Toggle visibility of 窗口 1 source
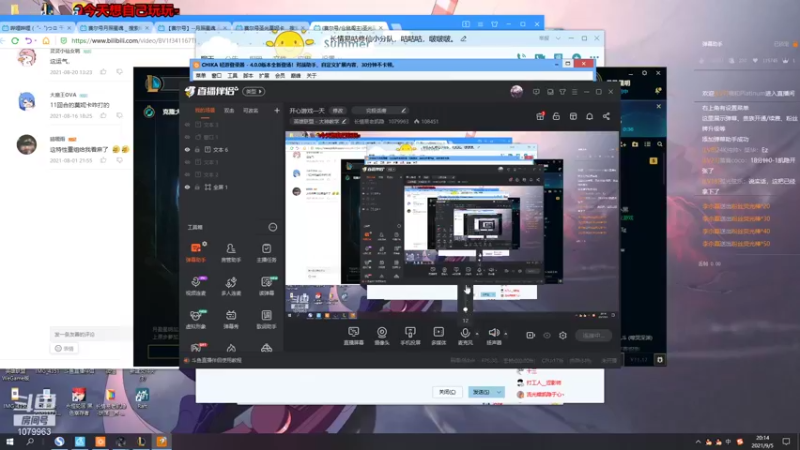Viewport: 800px width, 450px height. click(x=187, y=137)
